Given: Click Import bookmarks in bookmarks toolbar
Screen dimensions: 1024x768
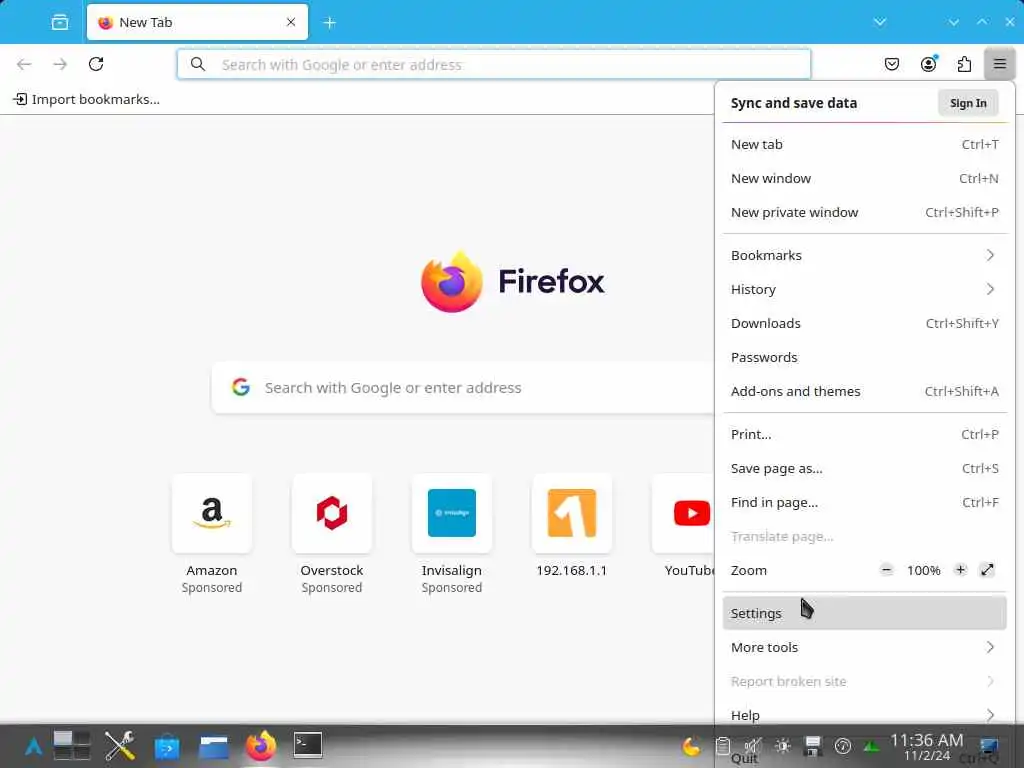Looking at the screenshot, I should pos(87,99).
